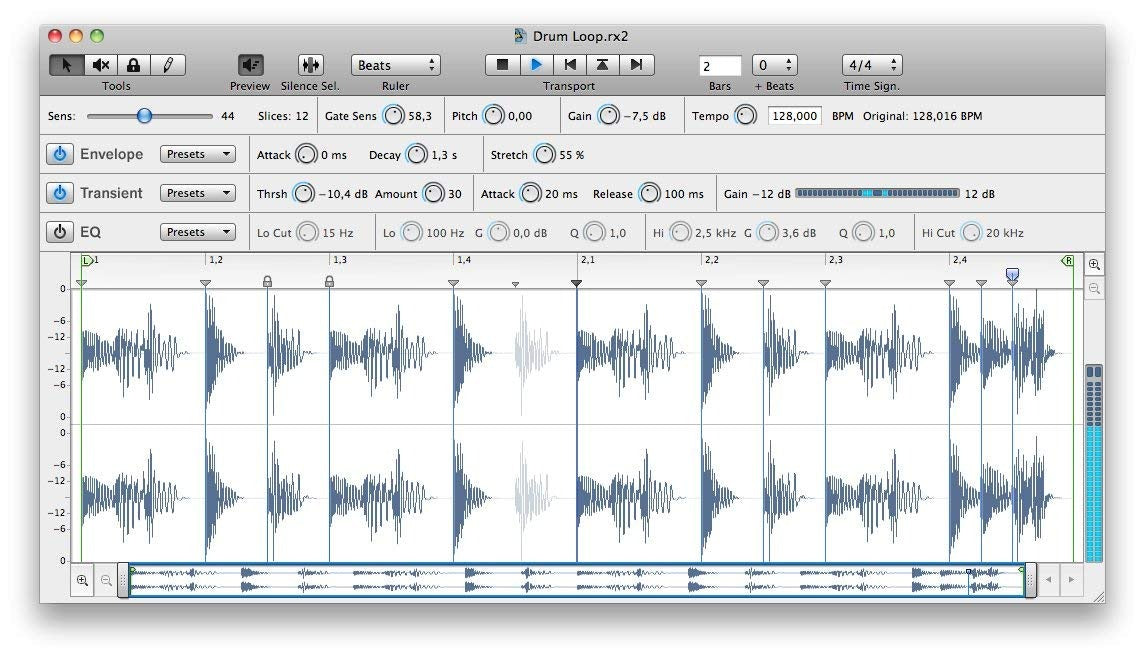Open the EQ Presets menu
The image size is (1145, 658).
(x=198, y=232)
